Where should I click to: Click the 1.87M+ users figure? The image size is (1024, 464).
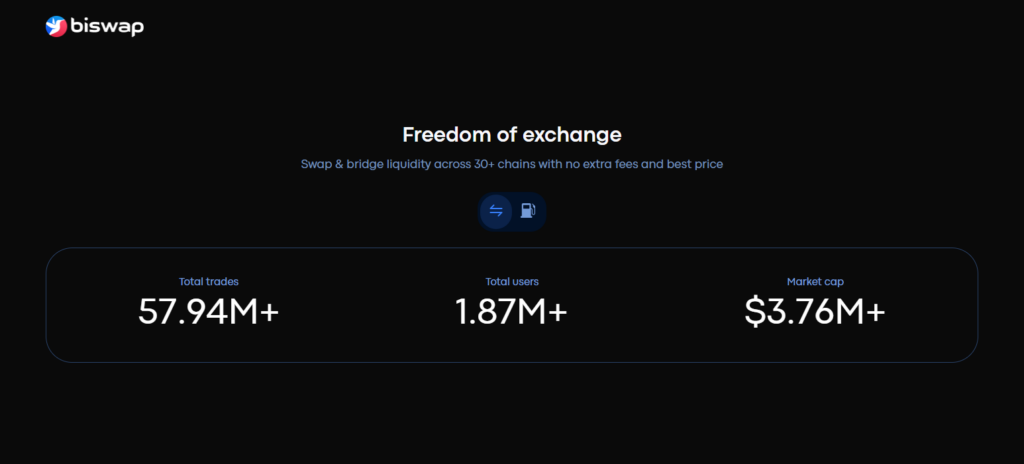click(511, 312)
